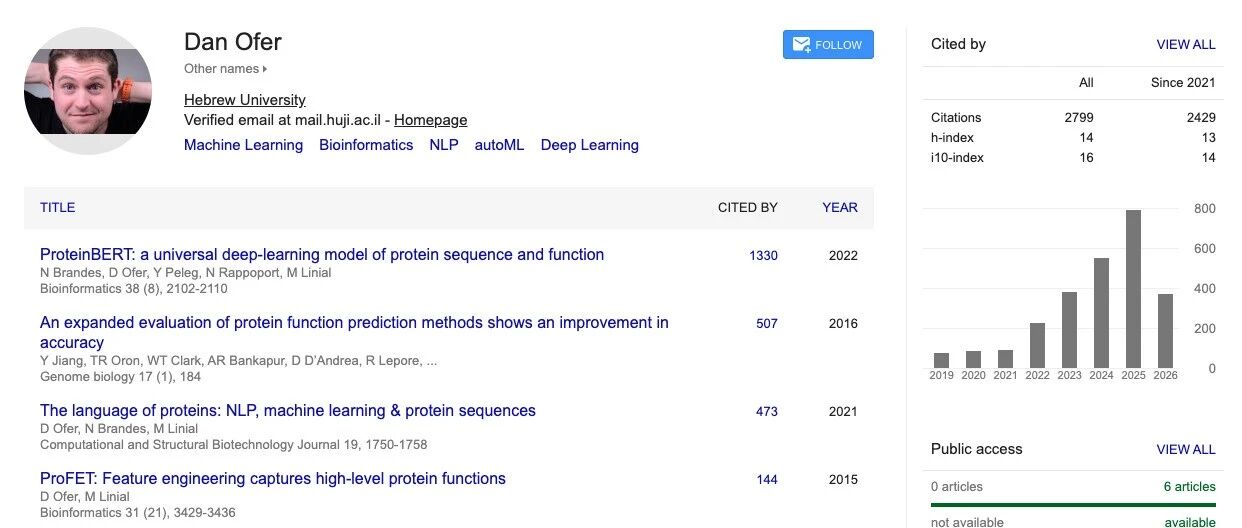Open the 6 articles available link
This screenshot has width=1242, height=528.
(1190, 487)
